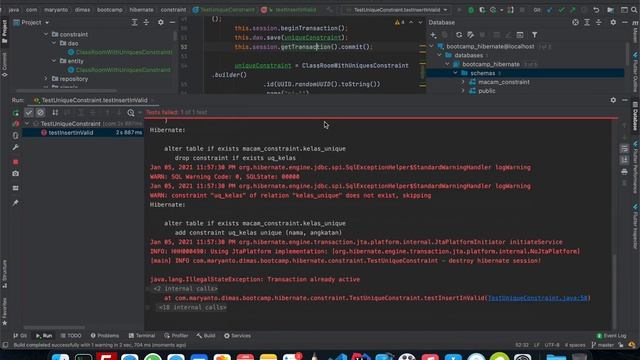Hide the Run panel with minimize dash

tap(625, 100)
